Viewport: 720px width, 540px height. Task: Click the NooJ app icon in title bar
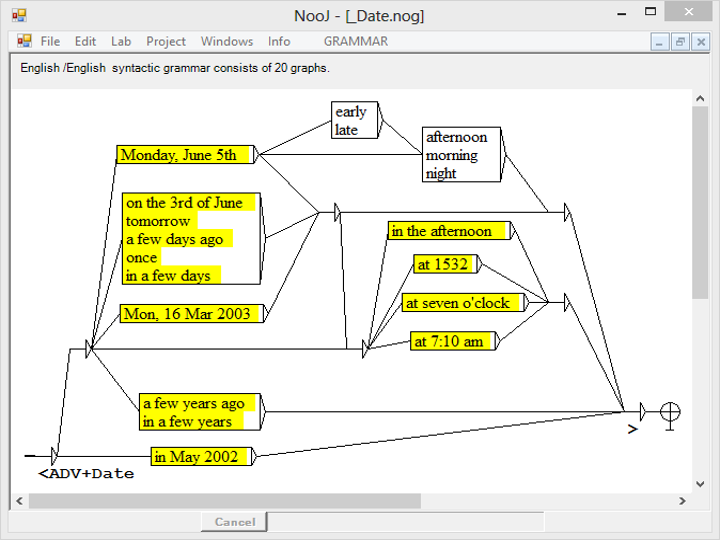coord(19,15)
